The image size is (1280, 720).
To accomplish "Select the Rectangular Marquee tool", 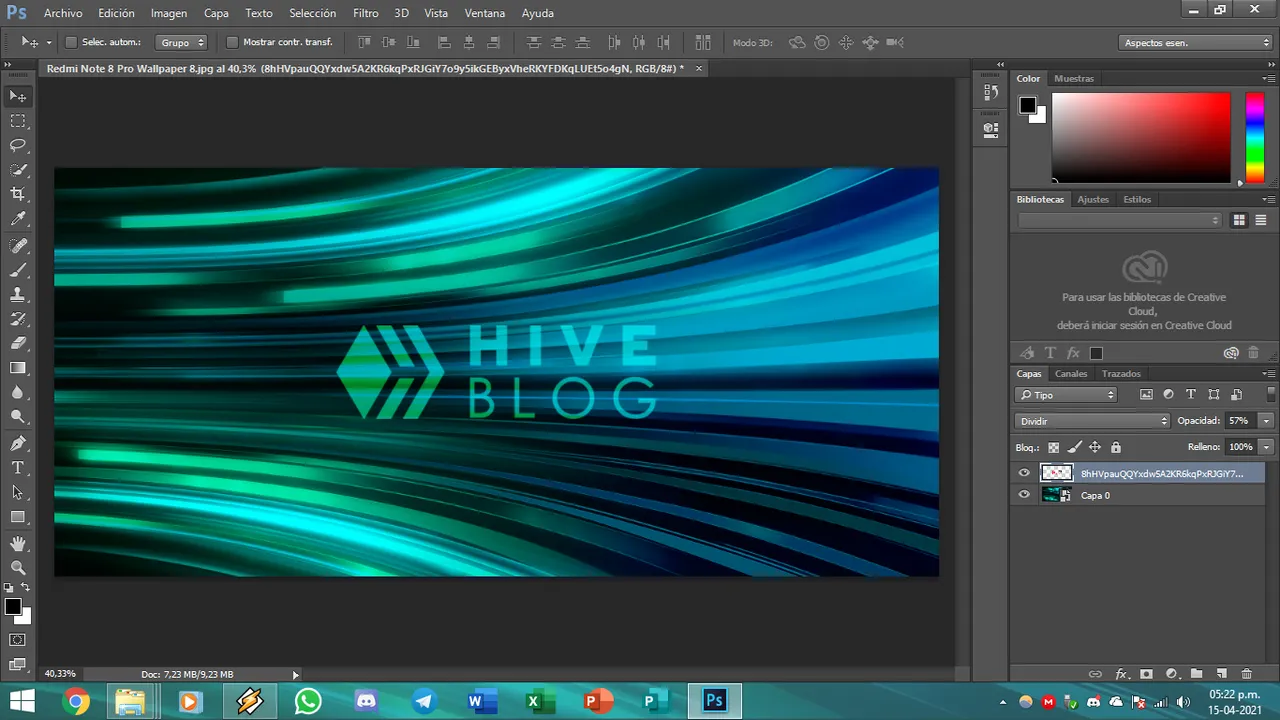I will point(18,121).
